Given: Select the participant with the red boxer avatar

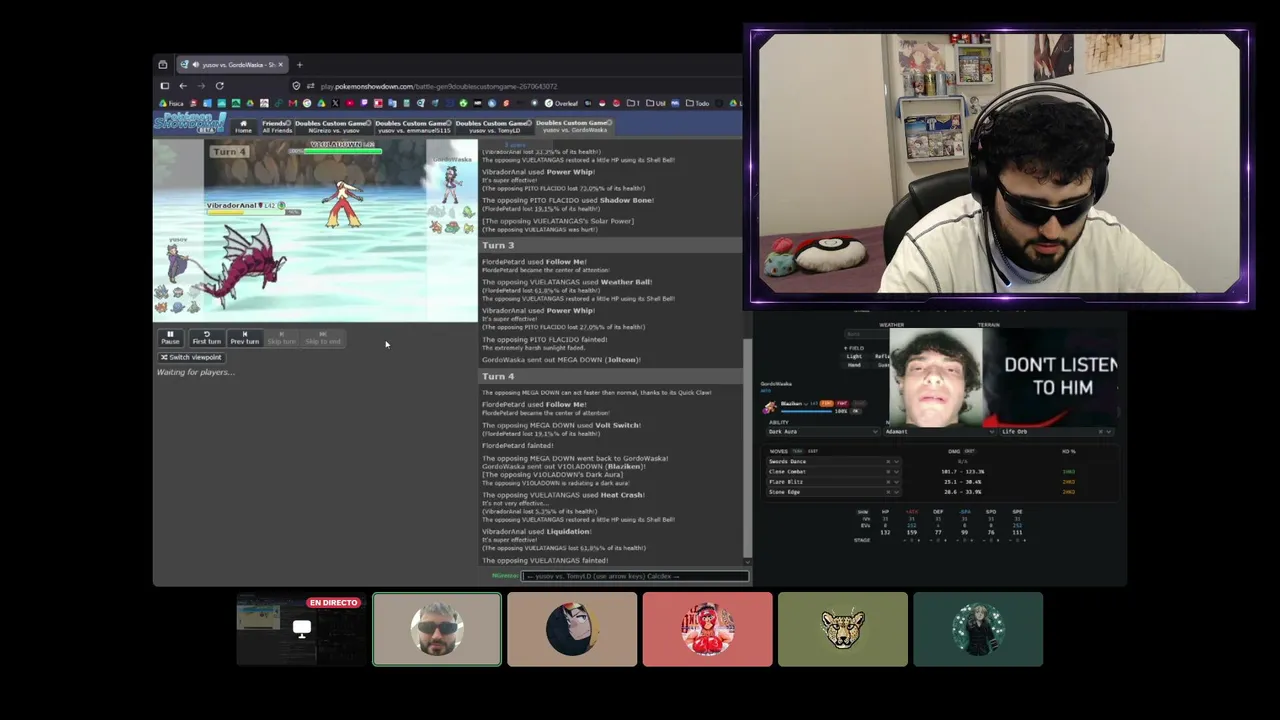Looking at the screenshot, I should pos(708,629).
